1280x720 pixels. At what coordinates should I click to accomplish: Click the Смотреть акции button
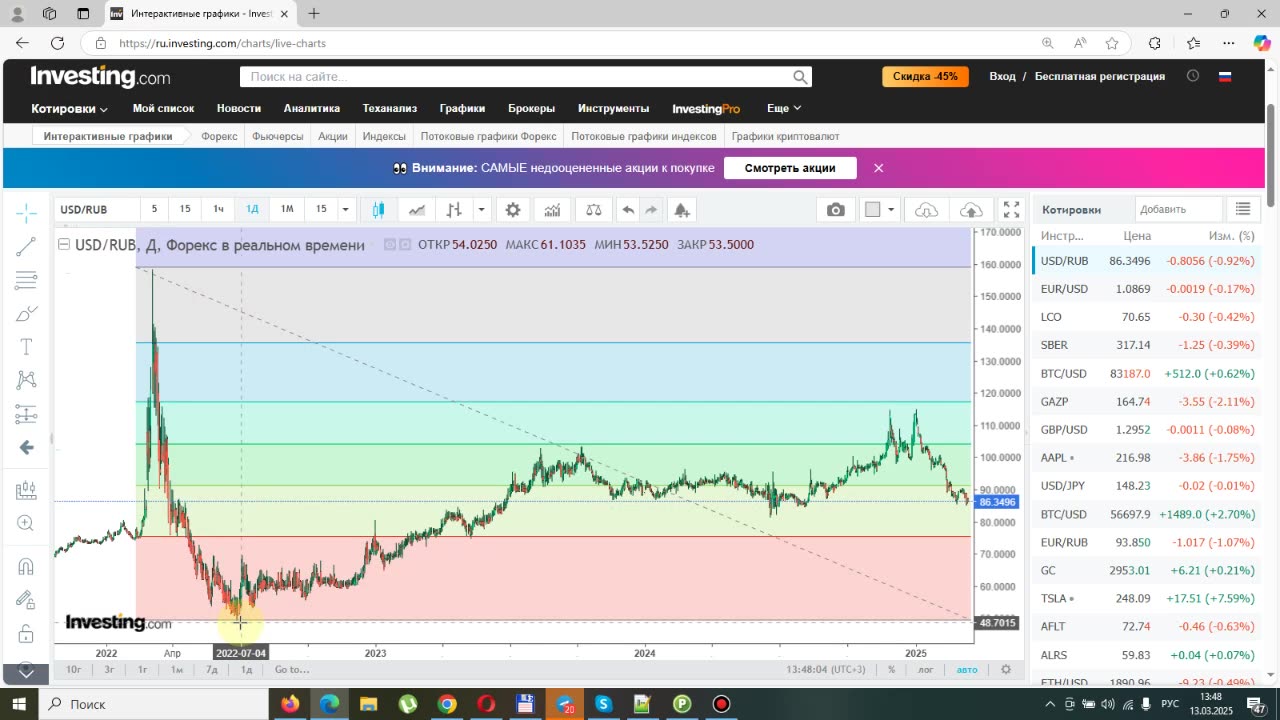[x=790, y=168]
